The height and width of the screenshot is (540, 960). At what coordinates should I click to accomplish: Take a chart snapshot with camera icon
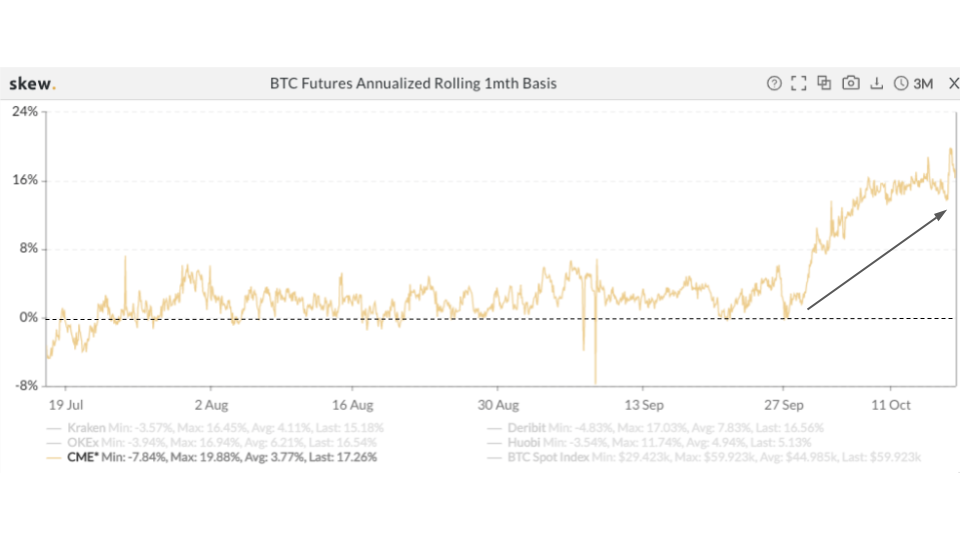point(851,84)
